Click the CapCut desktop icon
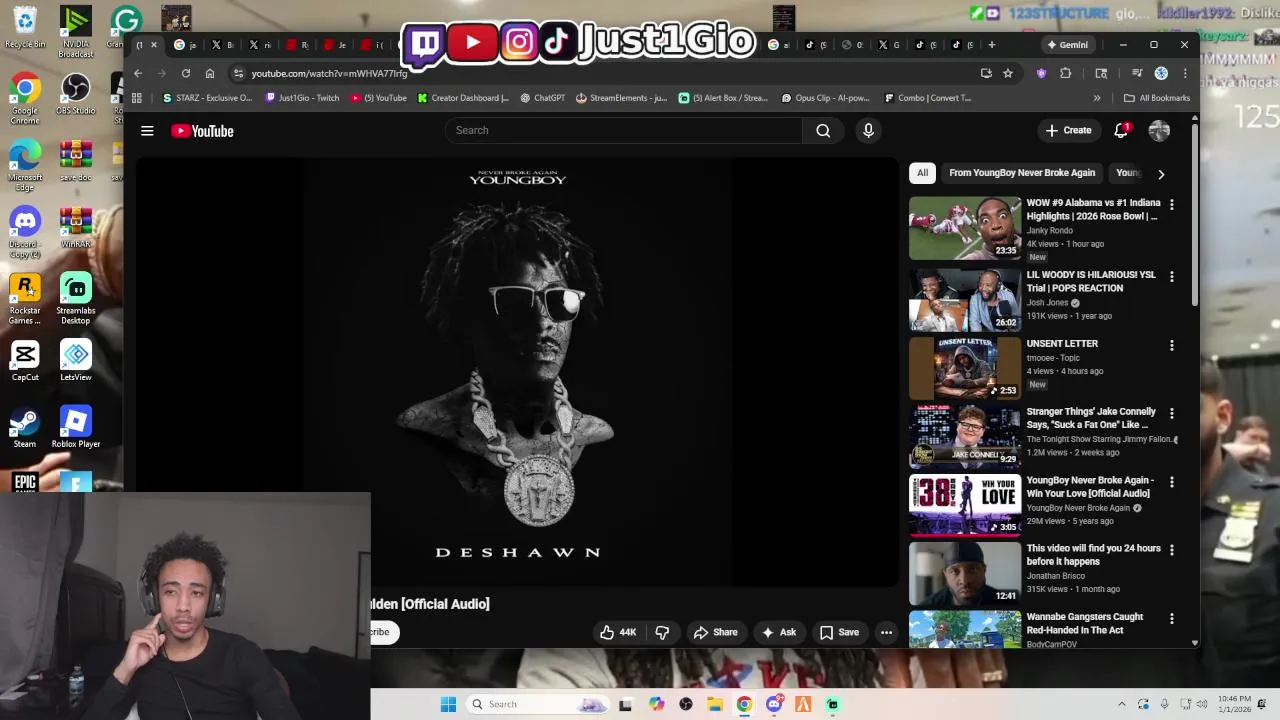The height and width of the screenshot is (720, 1280). tap(25, 361)
